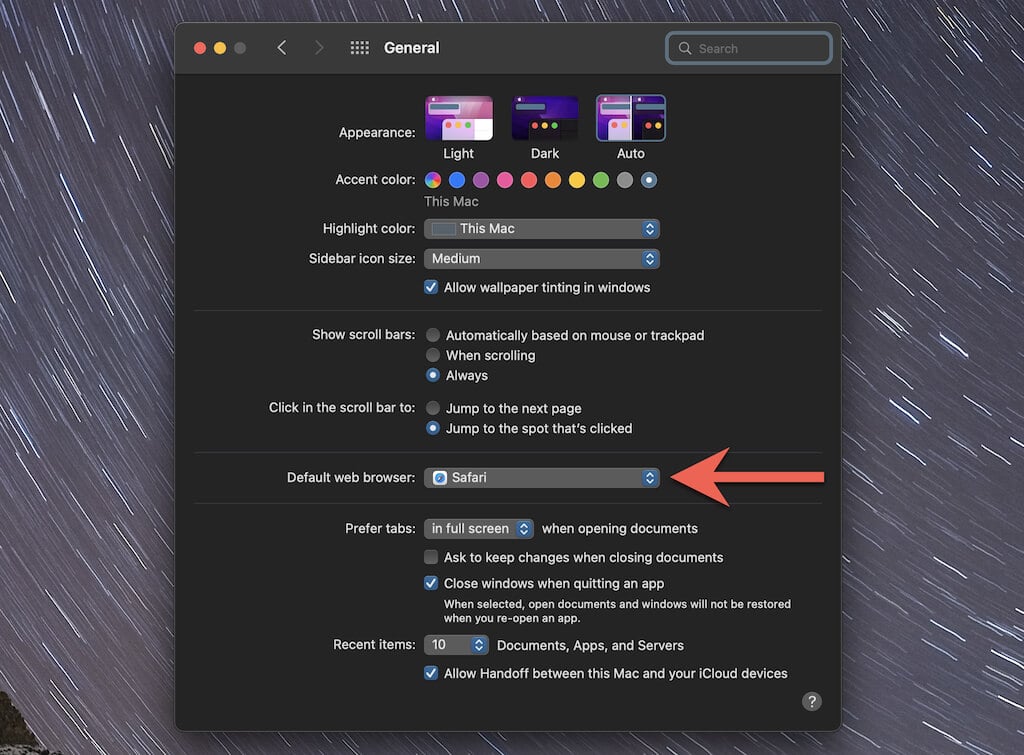The width and height of the screenshot is (1024, 755).
Task: Choose the blue accent color
Action: pyautogui.click(x=457, y=180)
